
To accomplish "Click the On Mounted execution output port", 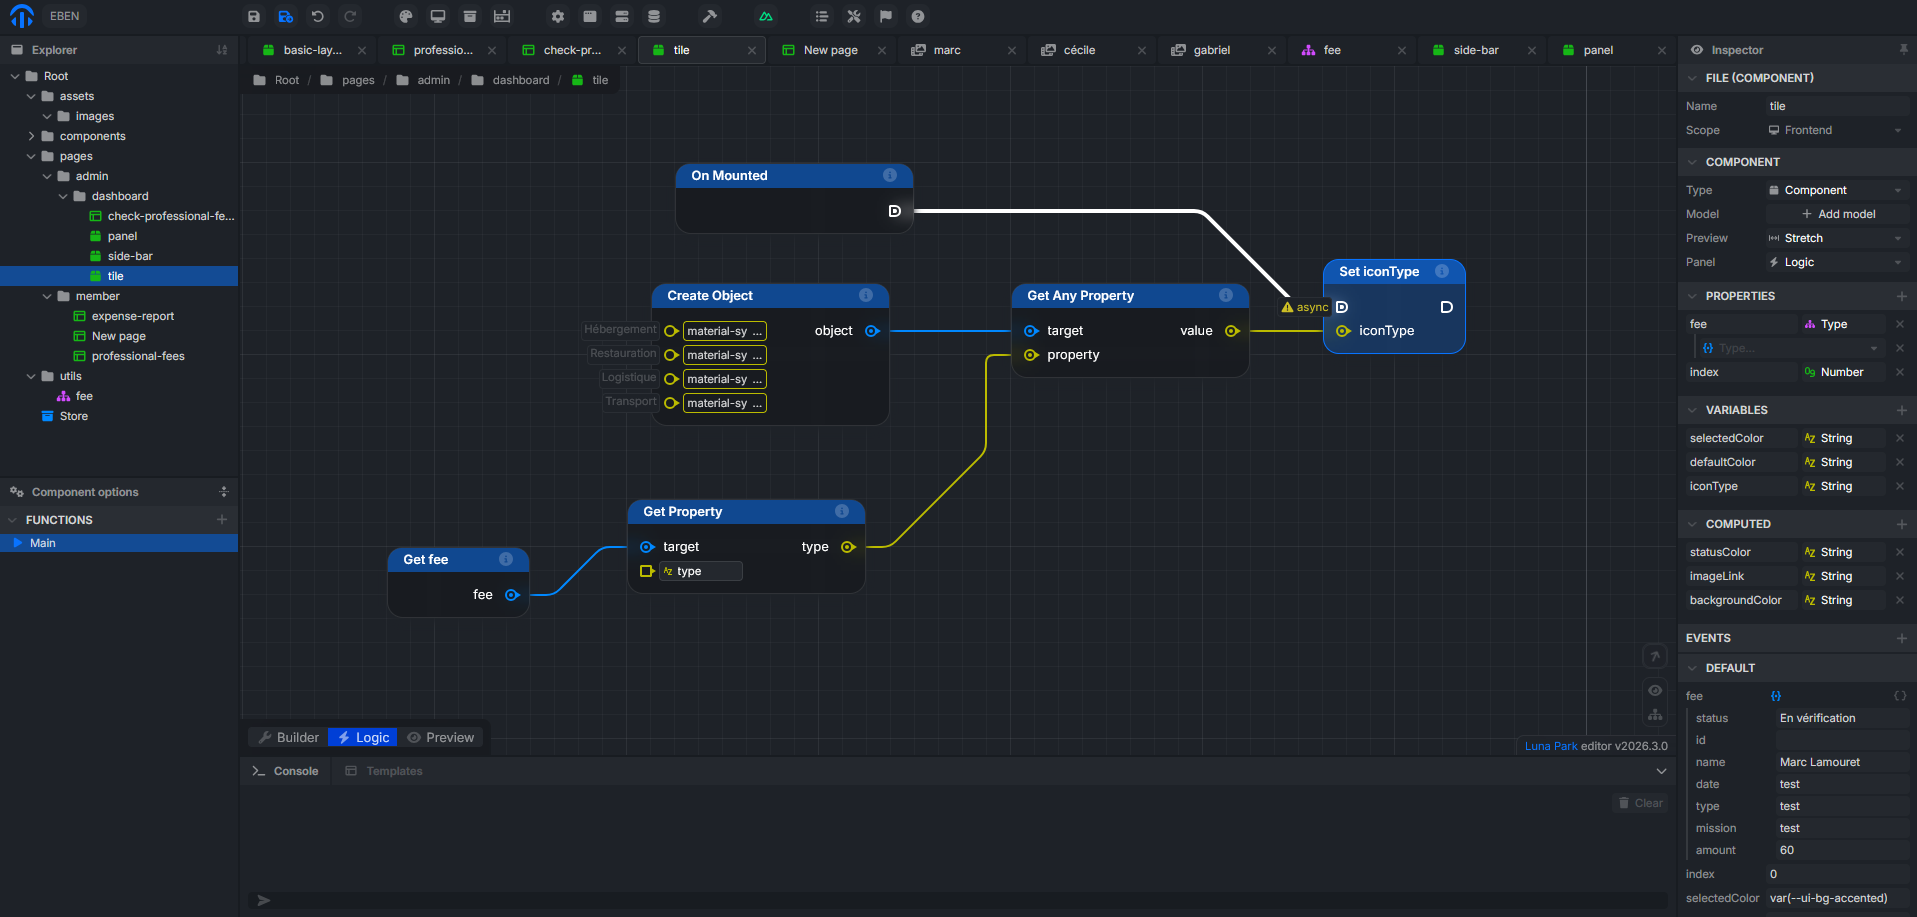I will pos(895,211).
